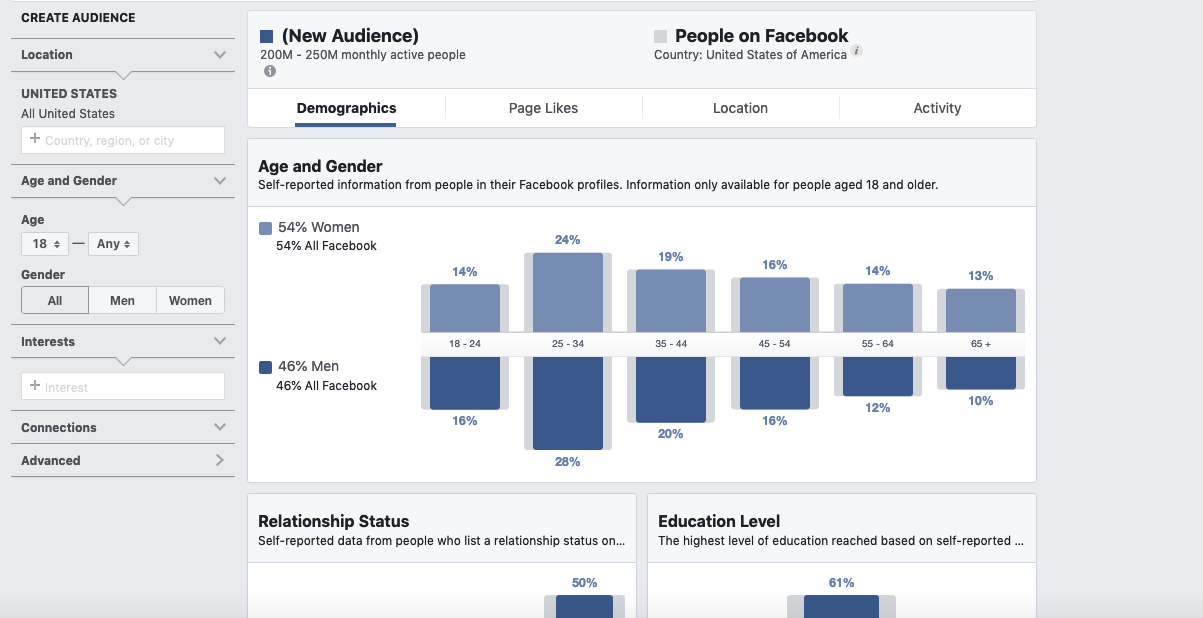Click the plus icon in the location field
The height and width of the screenshot is (618, 1203).
point(37,139)
